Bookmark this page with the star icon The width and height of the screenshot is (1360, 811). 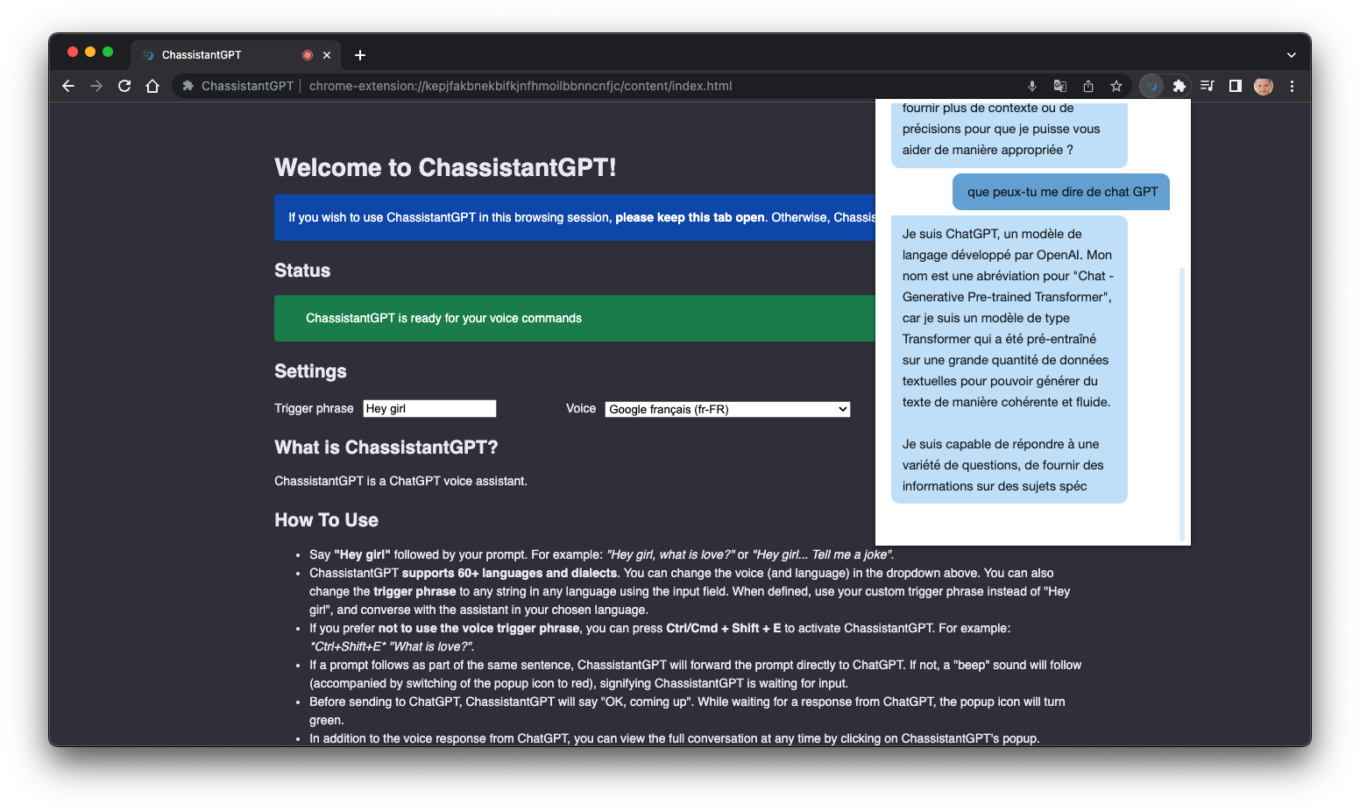pos(1116,86)
